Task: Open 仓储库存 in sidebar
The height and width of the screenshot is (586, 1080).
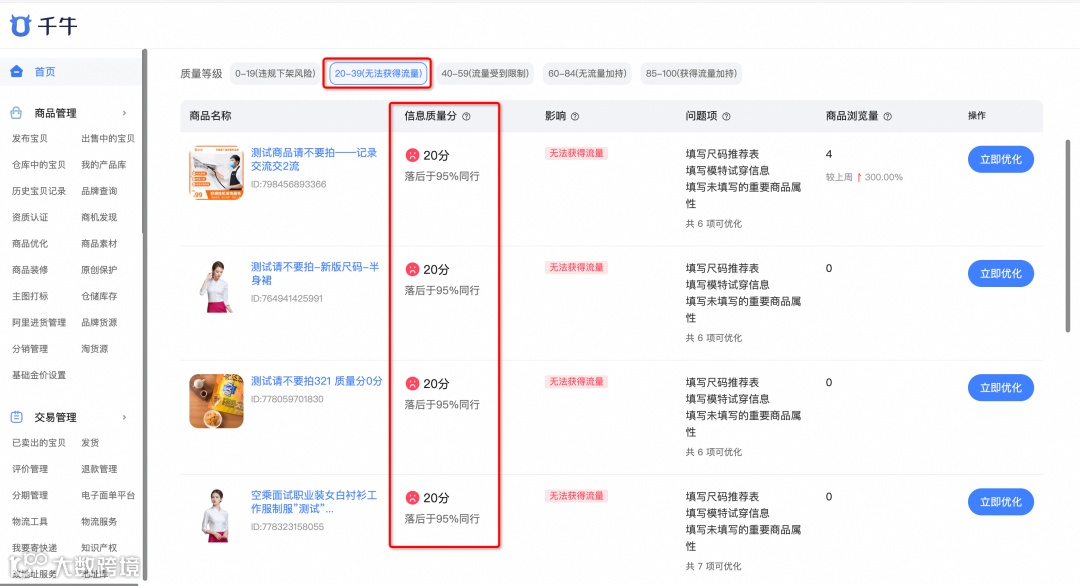Action: coord(99,296)
